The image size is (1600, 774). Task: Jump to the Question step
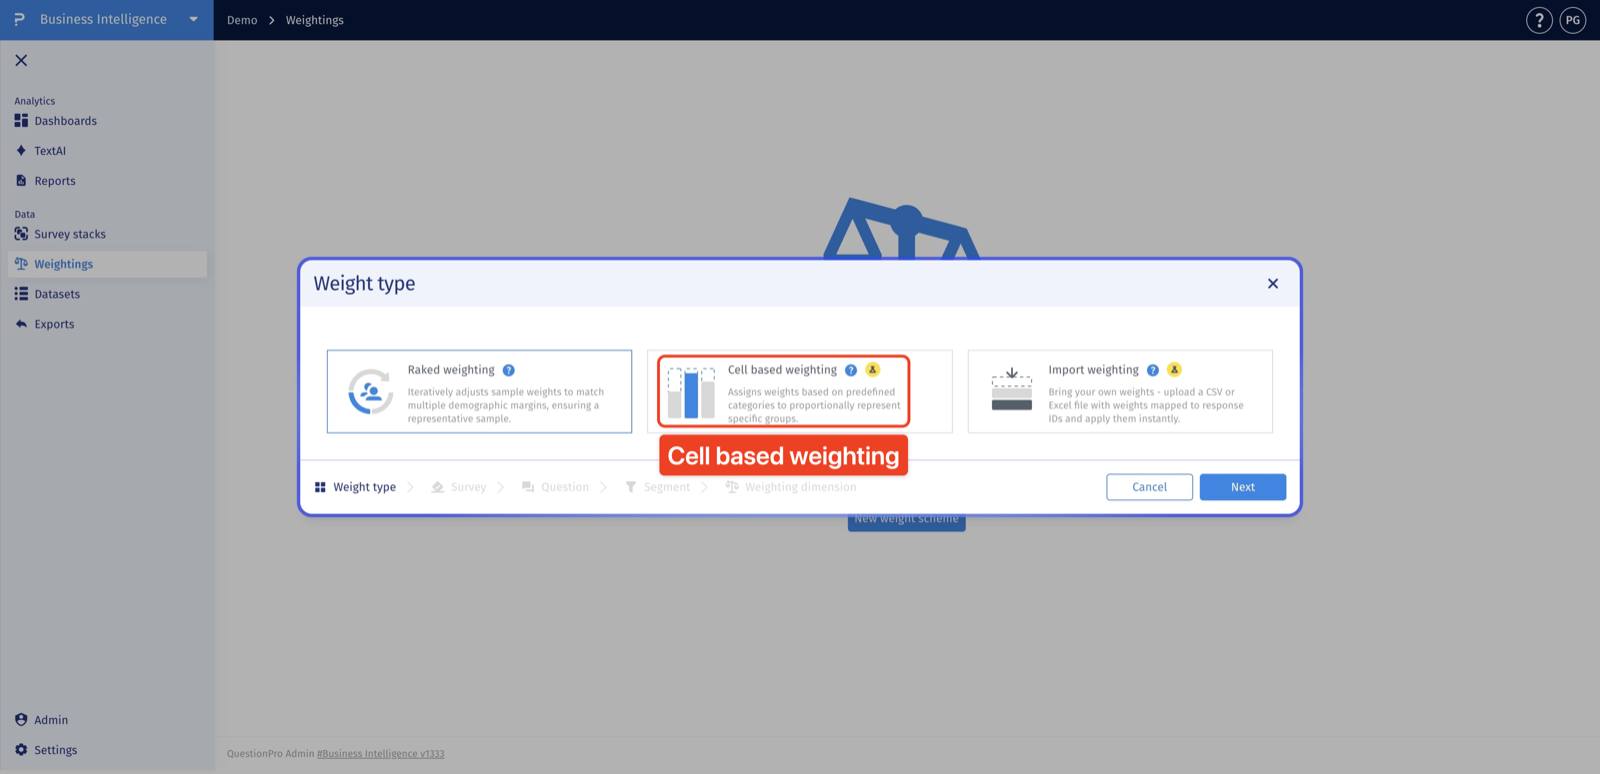[x=555, y=487]
